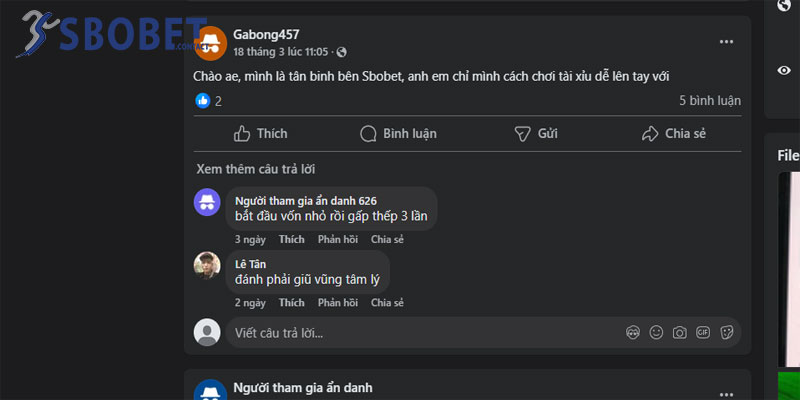Click the blue like reaction icon
Image resolution: width=800 pixels, height=400 pixels.
(203, 101)
